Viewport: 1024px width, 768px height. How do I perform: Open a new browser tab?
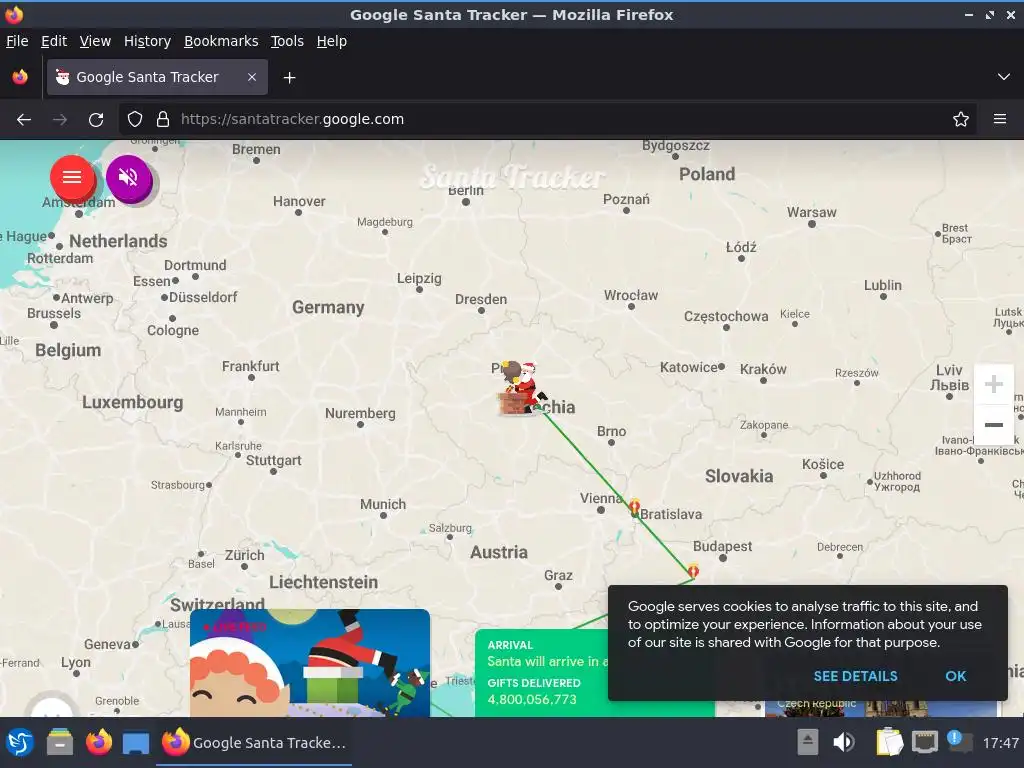click(x=289, y=78)
